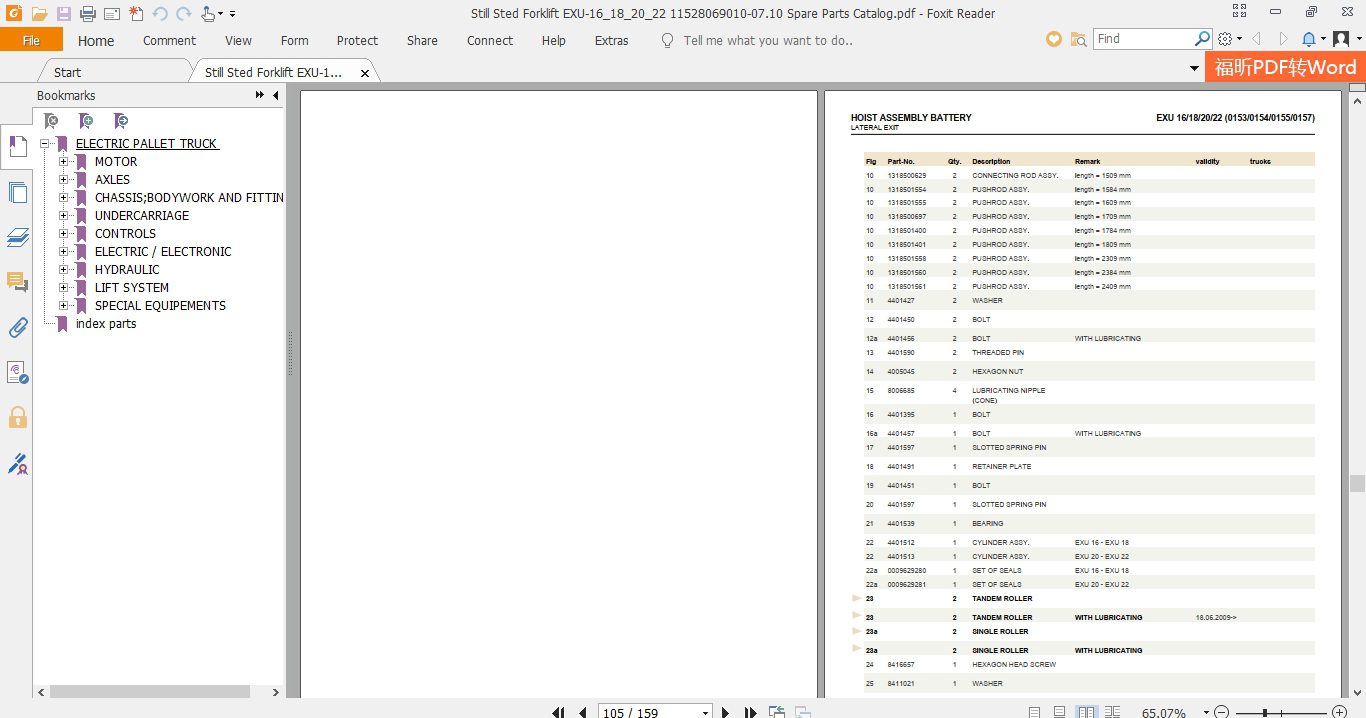Expand the MOTOR bookmark node
1366x718 pixels.
[x=64, y=162]
